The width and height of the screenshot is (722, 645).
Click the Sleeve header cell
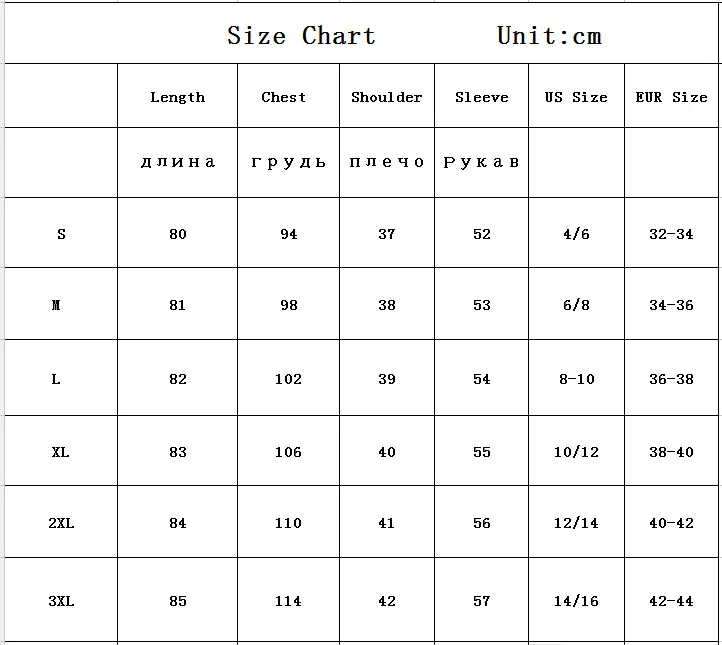pyautogui.click(x=482, y=96)
